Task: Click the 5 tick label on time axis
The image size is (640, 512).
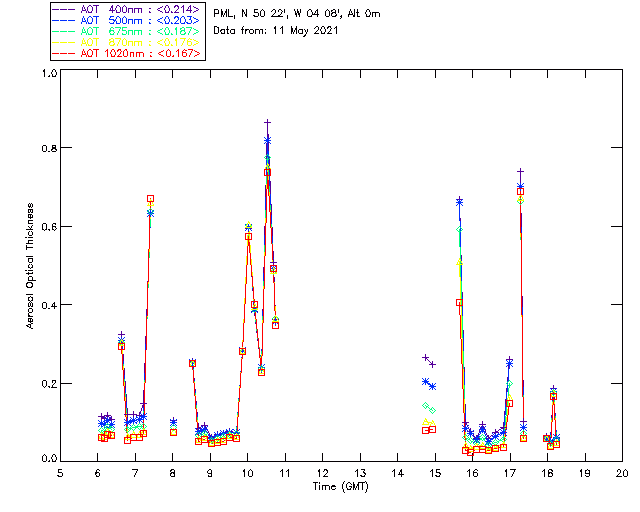Action: tap(61, 472)
